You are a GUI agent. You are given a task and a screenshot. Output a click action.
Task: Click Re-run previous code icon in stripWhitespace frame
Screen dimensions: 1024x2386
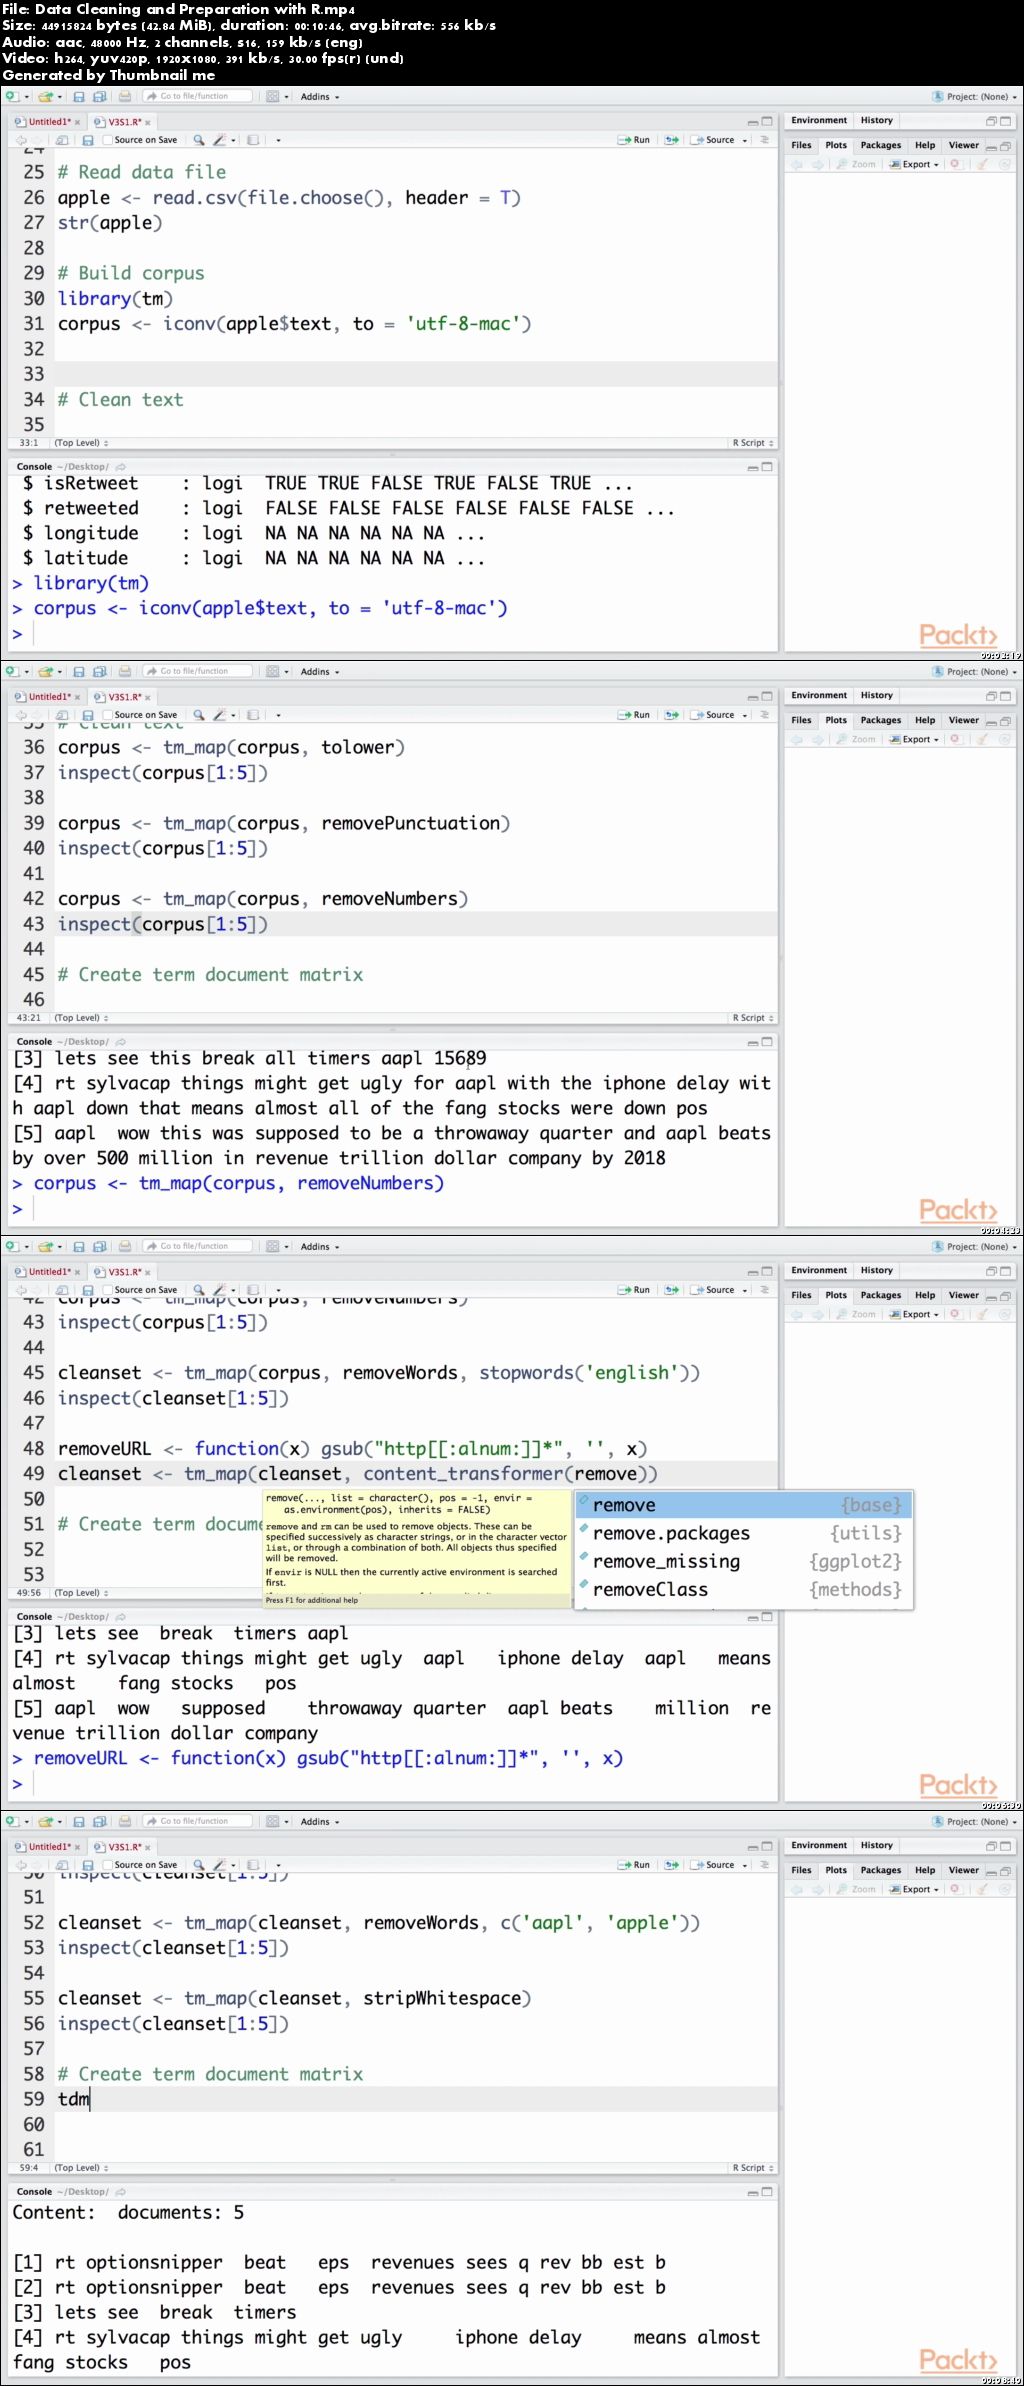click(672, 1865)
